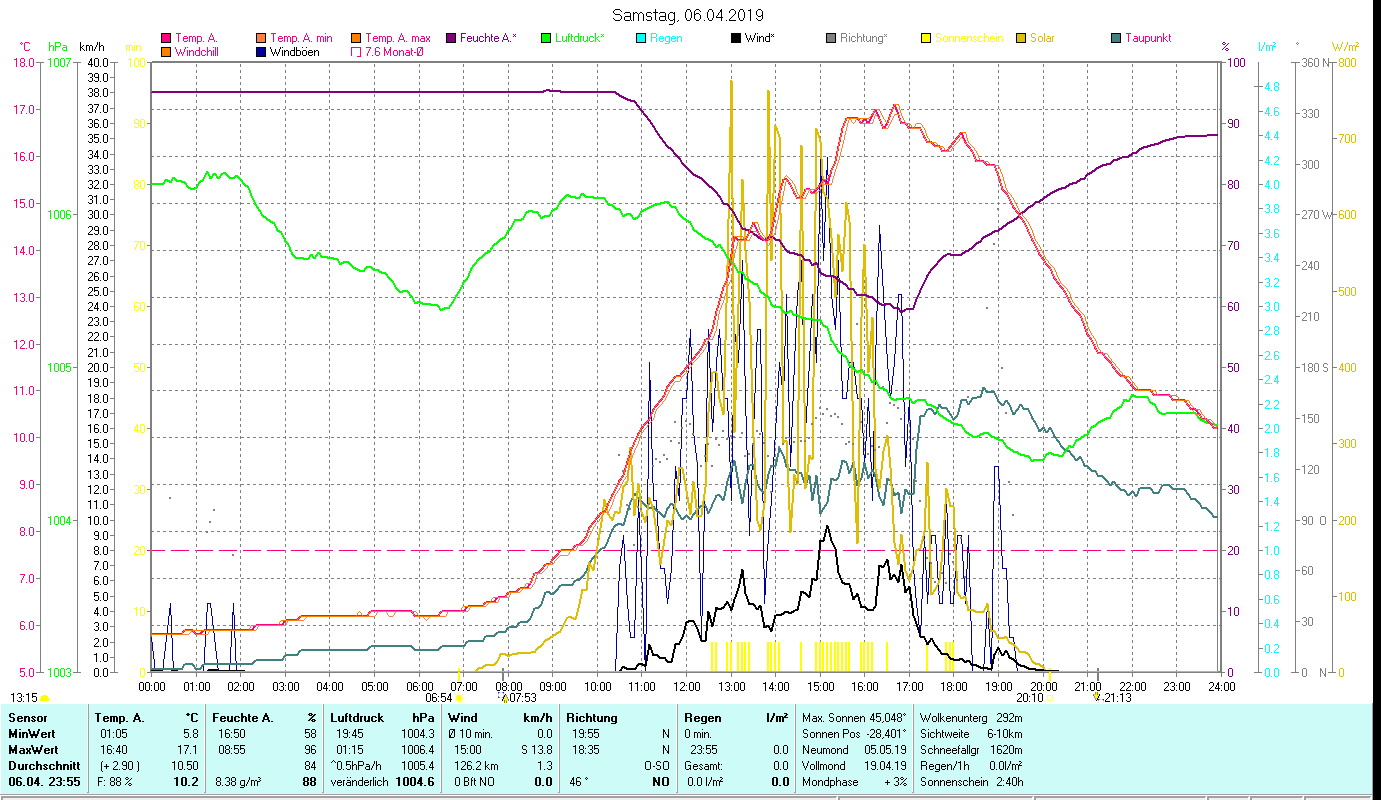This screenshot has height=800, width=1381.
Task: Click the 'Mondphase + 3%' entry
Action: [x=855, y=782]
